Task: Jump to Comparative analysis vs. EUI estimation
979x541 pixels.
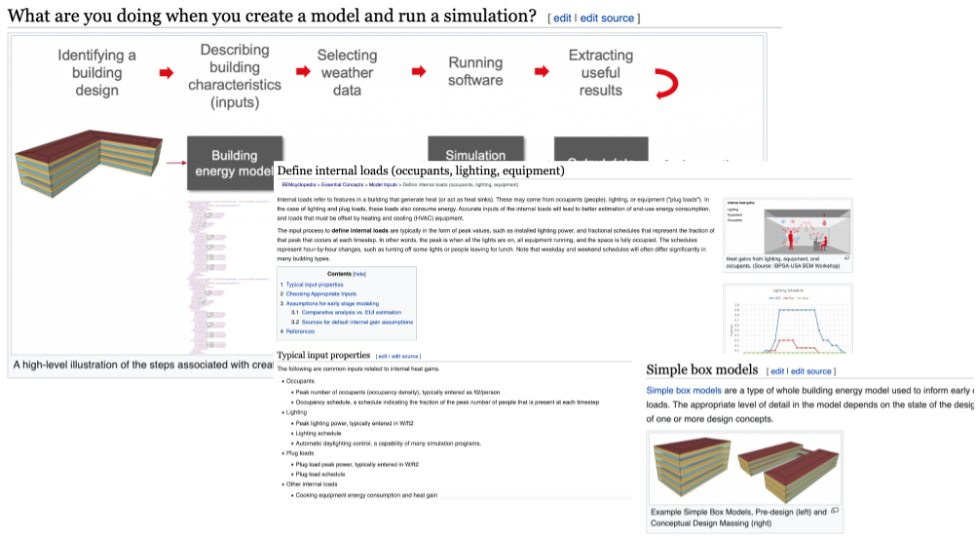Action: pos(352,312)
